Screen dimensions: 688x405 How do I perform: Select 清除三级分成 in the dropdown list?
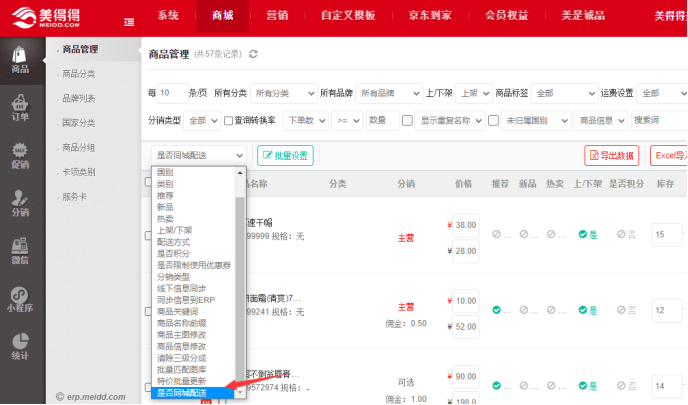point(182,358)
